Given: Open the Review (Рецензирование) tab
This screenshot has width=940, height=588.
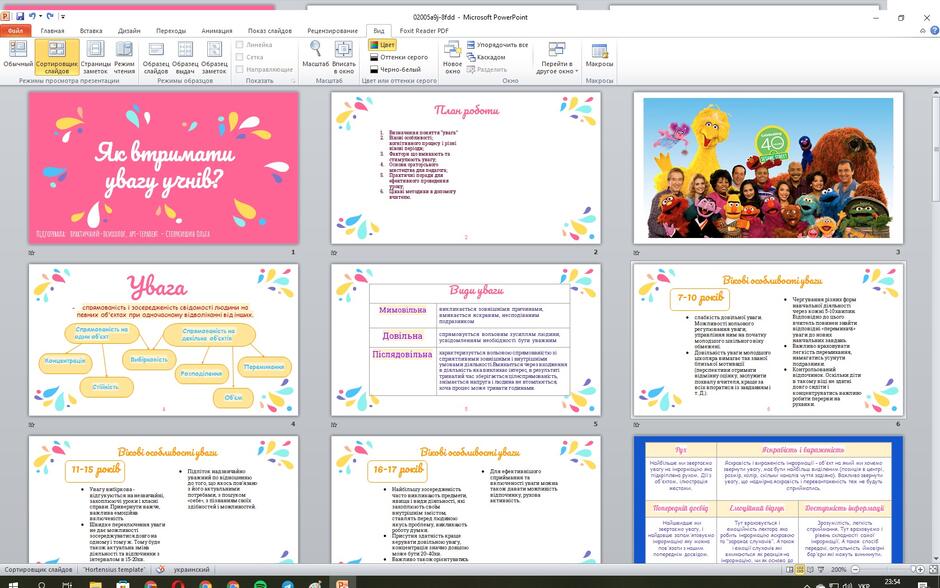Looking at the screenshot, I should tap(333, 31).
